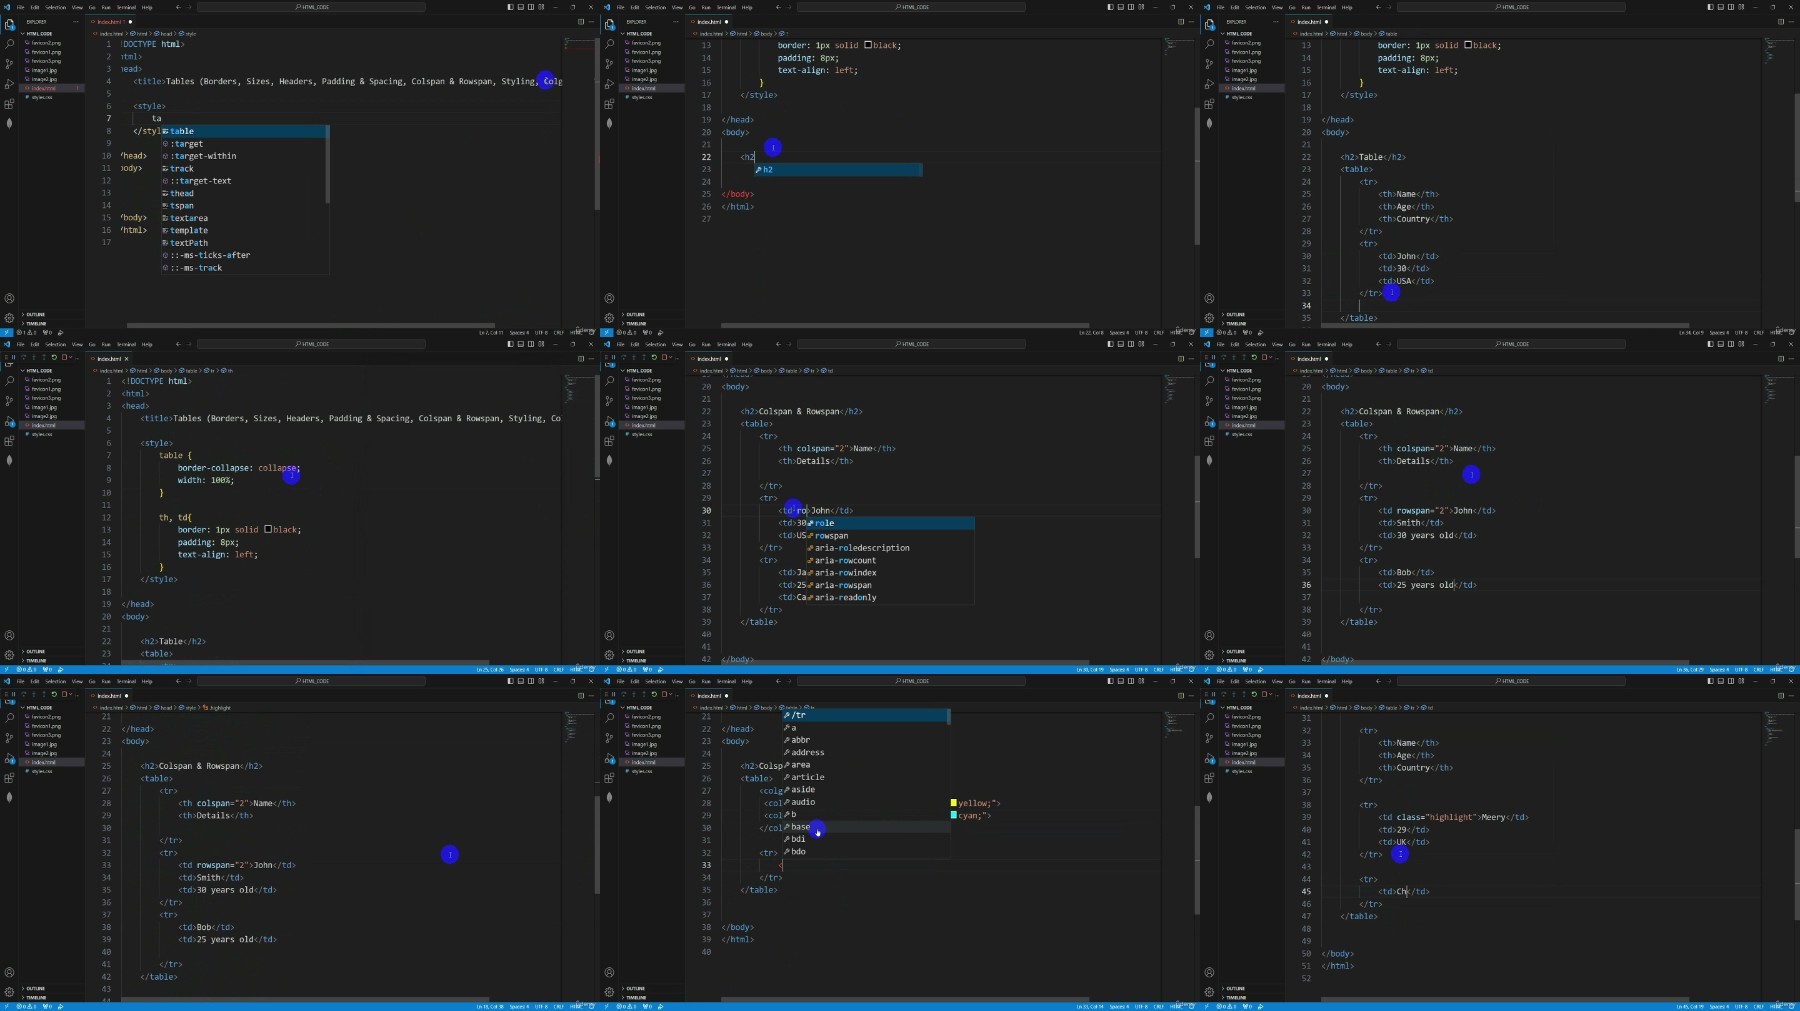Pick "thead" in the CSS autocomplete list

182,194
